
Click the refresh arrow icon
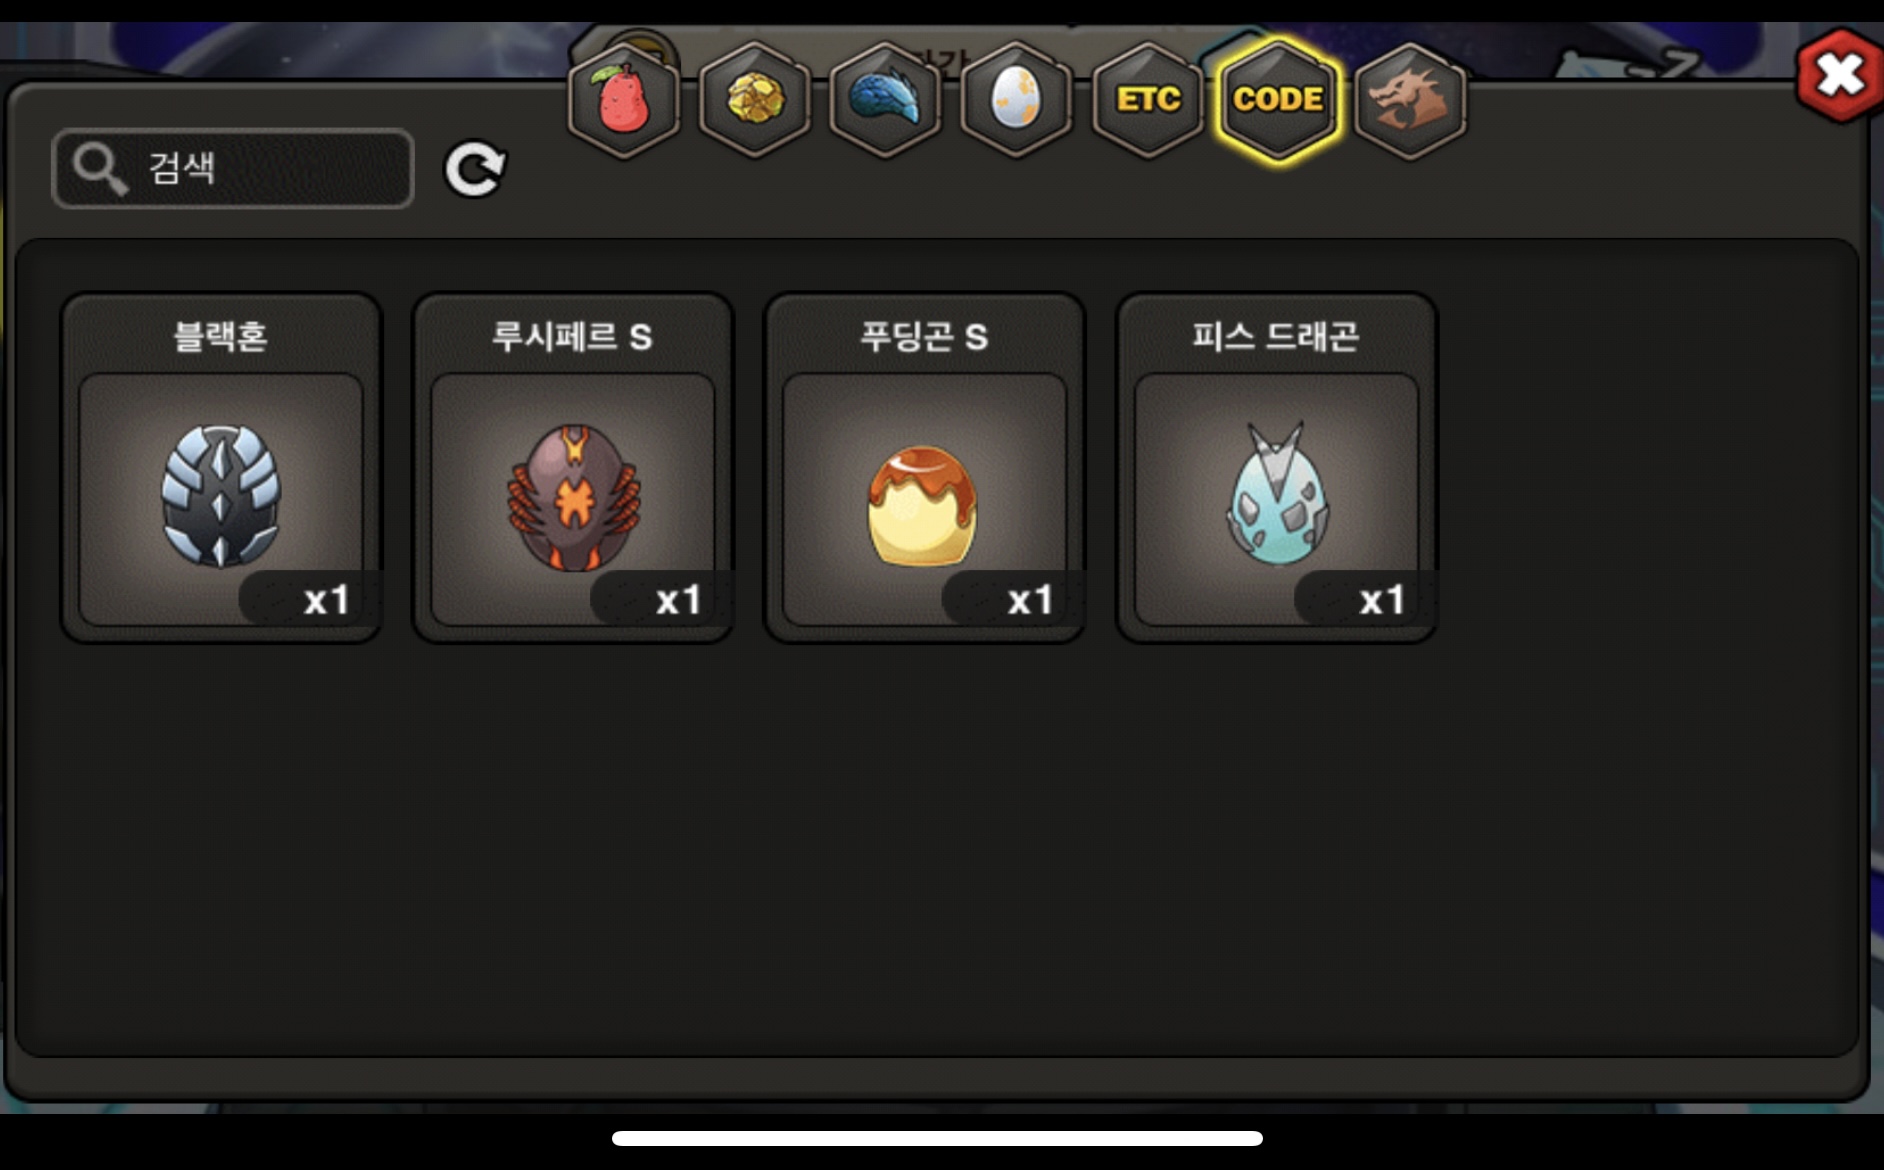pyautogui.click(x=475, y=168)
